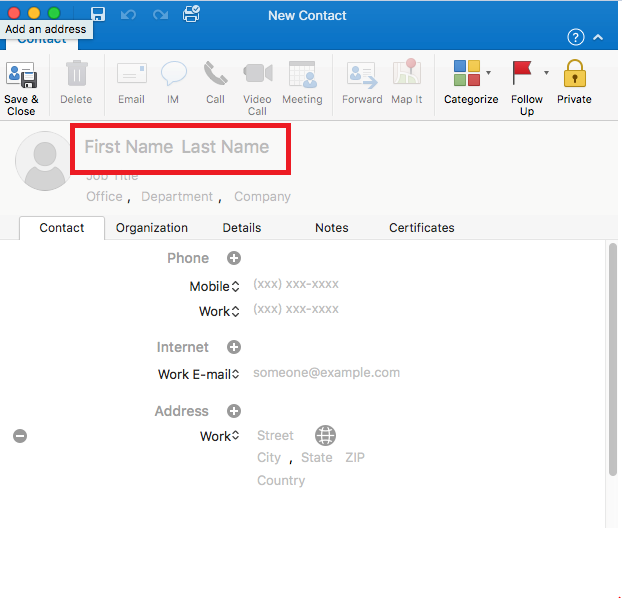Image resolution: width=622 pixels, height=598 pixels.
Task: Click the Email envelope icon
Action: pos(132,73)
